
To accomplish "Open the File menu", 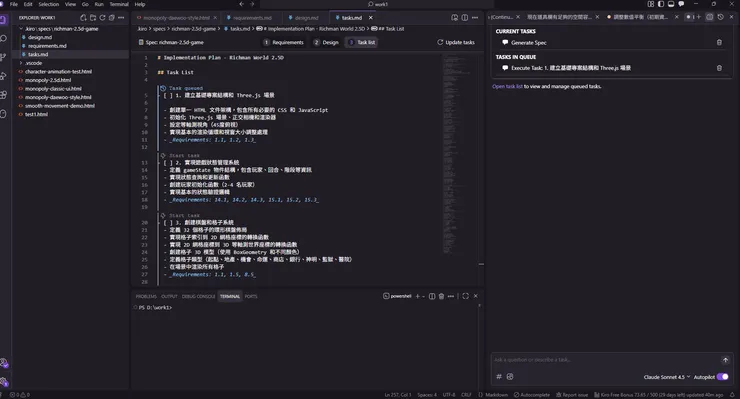I will click(14, 4).
